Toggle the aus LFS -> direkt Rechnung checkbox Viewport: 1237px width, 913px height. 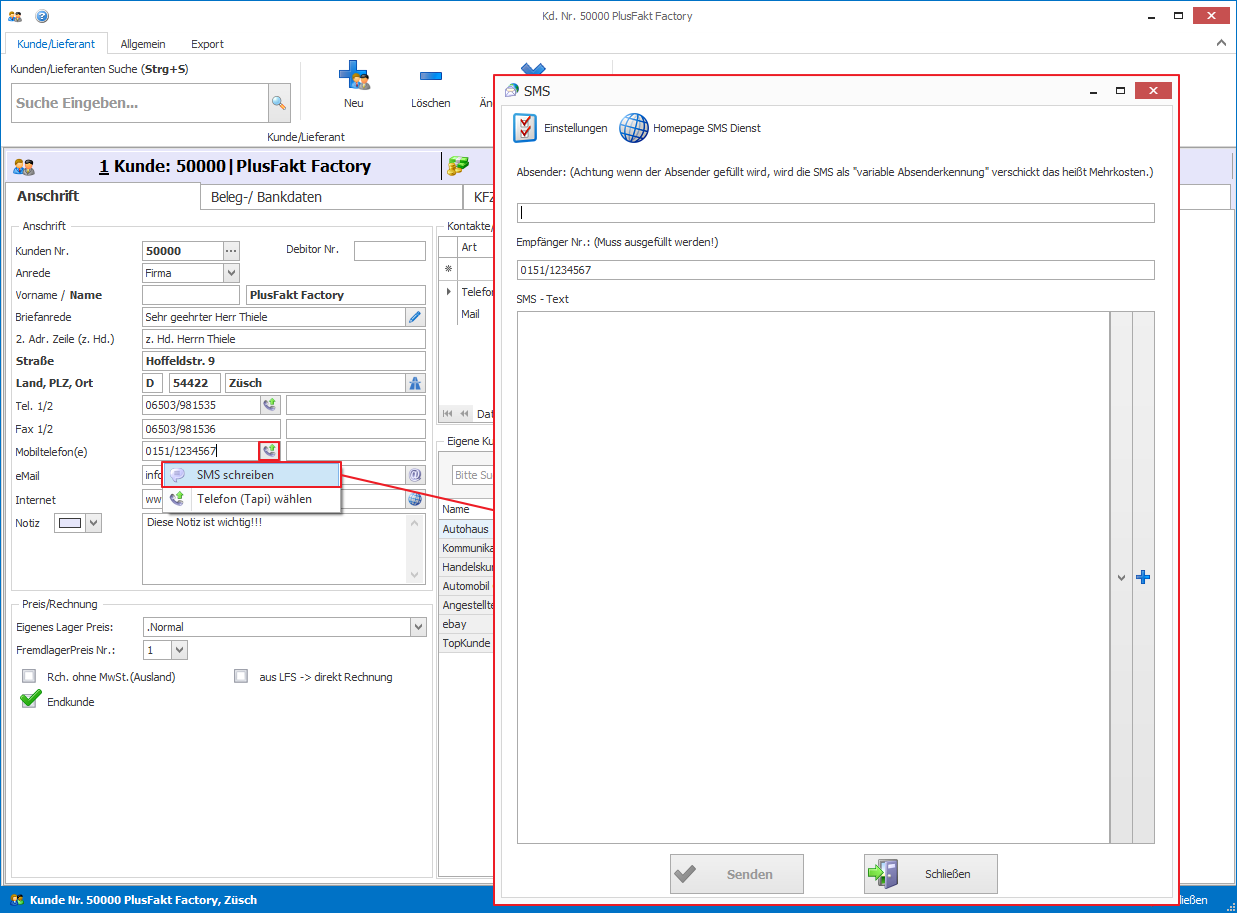[240, 676]
